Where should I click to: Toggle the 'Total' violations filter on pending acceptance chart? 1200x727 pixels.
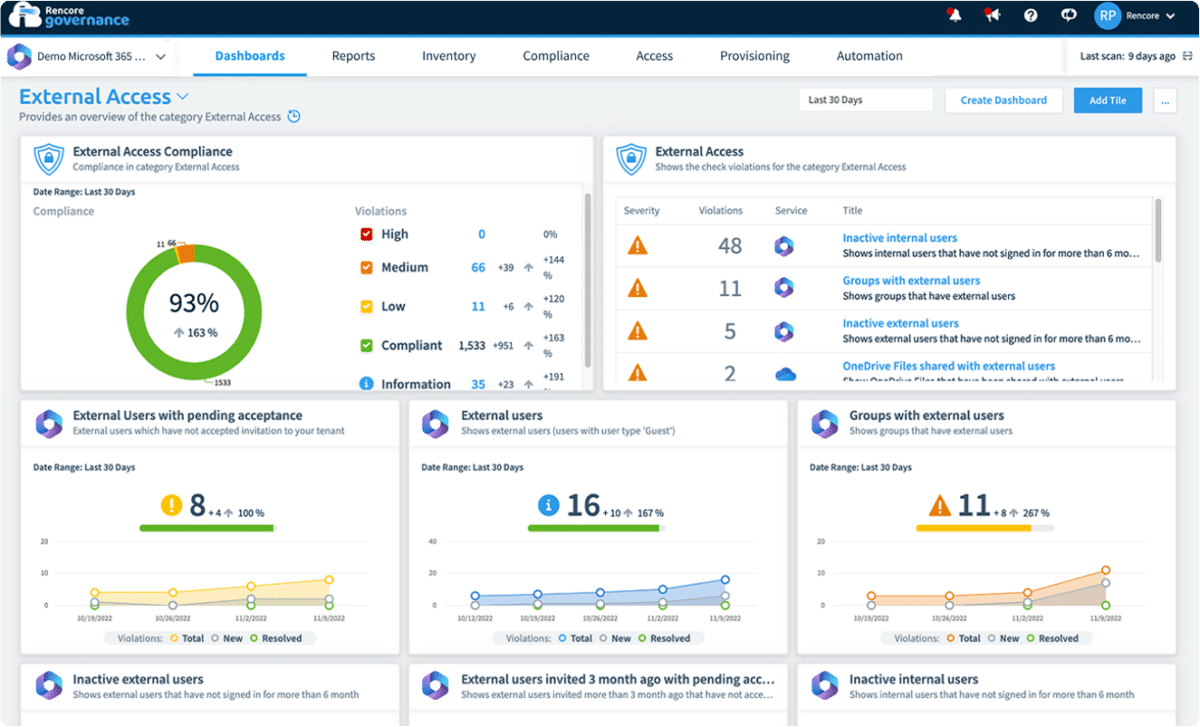coord(188,637)
